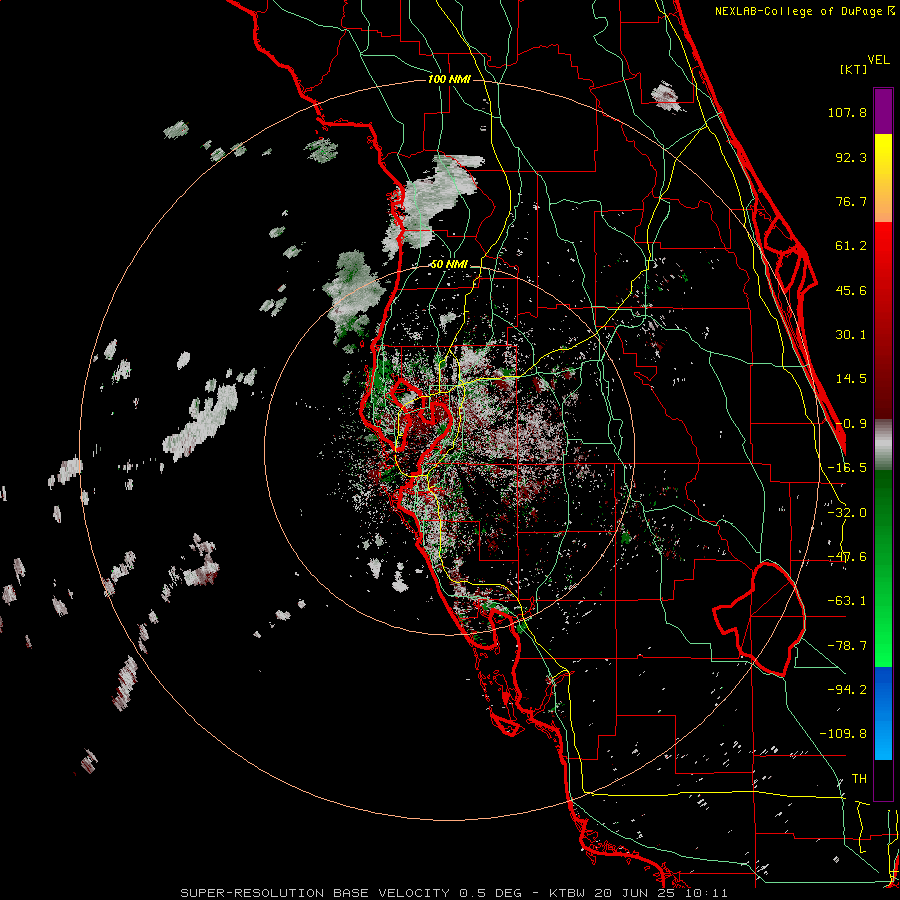Click the 107.8 legend value

click(847, 112)
